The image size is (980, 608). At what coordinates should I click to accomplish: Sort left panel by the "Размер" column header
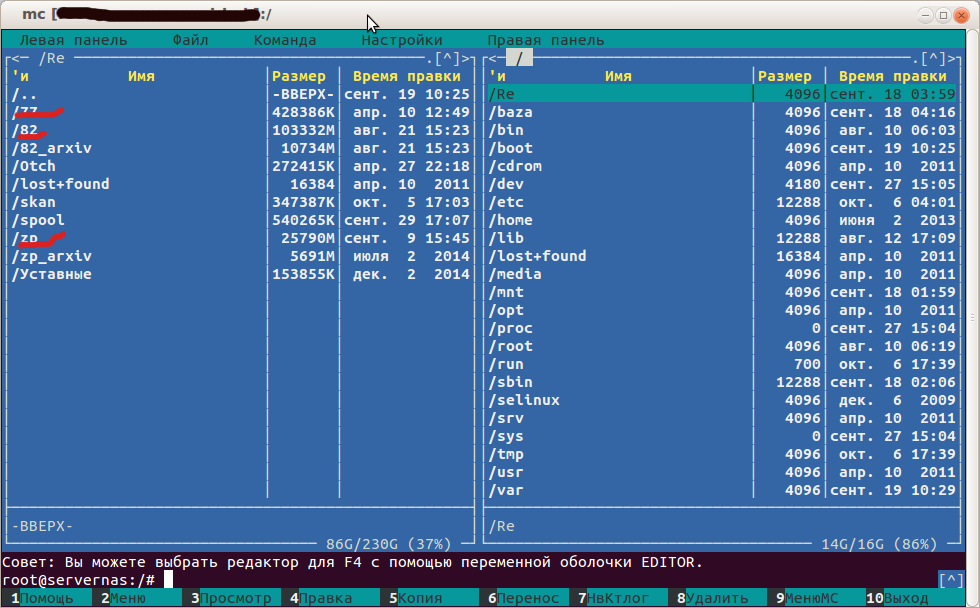(299, 76)
